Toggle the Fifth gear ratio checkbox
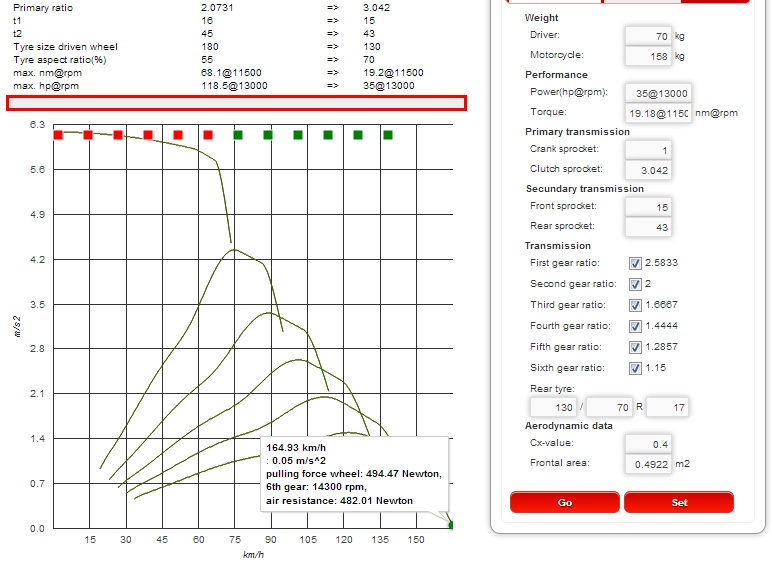This screenshot has width=773, height=565. click(635, 347)
